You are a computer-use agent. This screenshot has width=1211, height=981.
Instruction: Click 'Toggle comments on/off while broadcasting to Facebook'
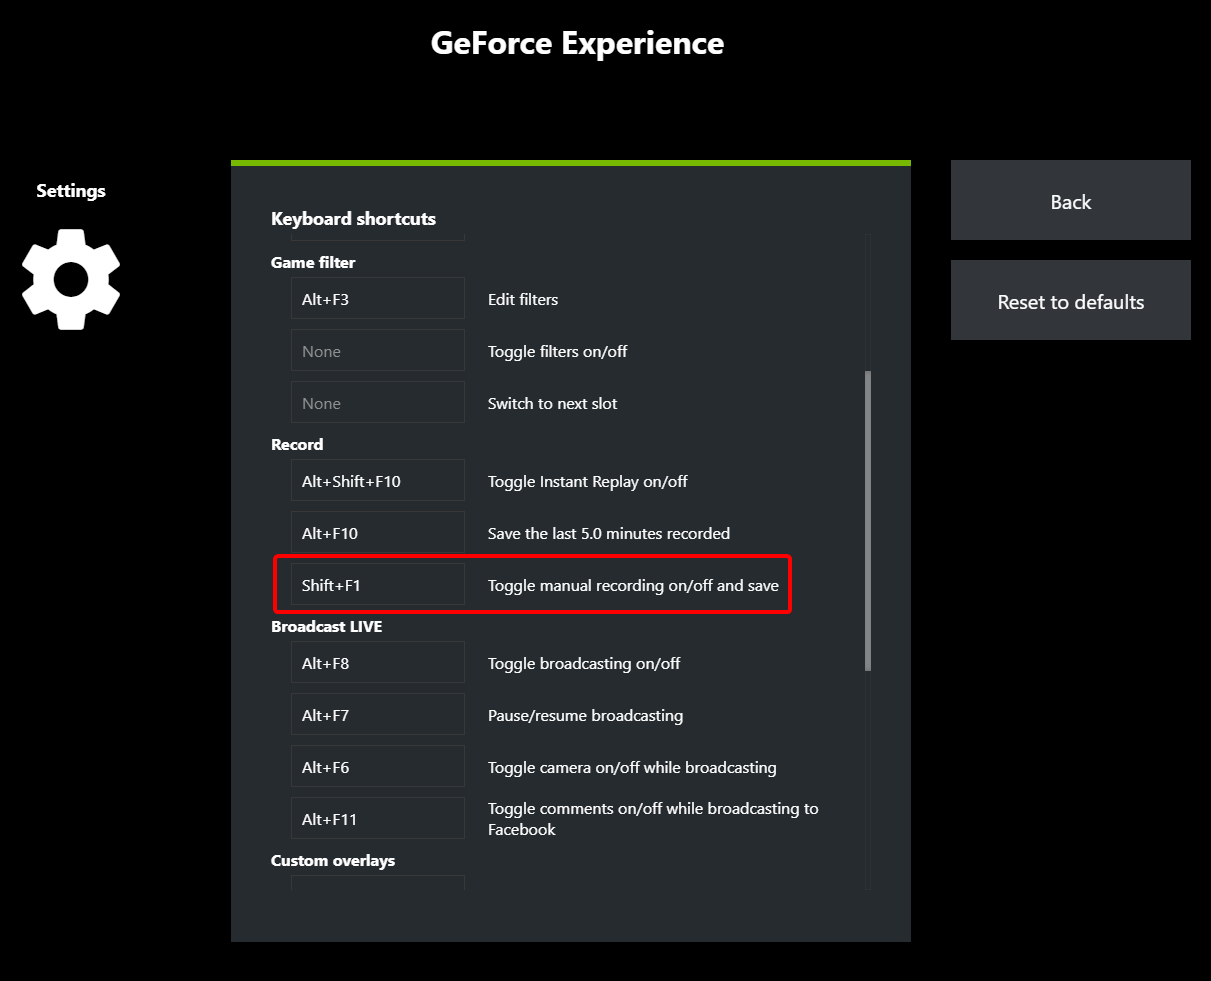click(653, 818)
